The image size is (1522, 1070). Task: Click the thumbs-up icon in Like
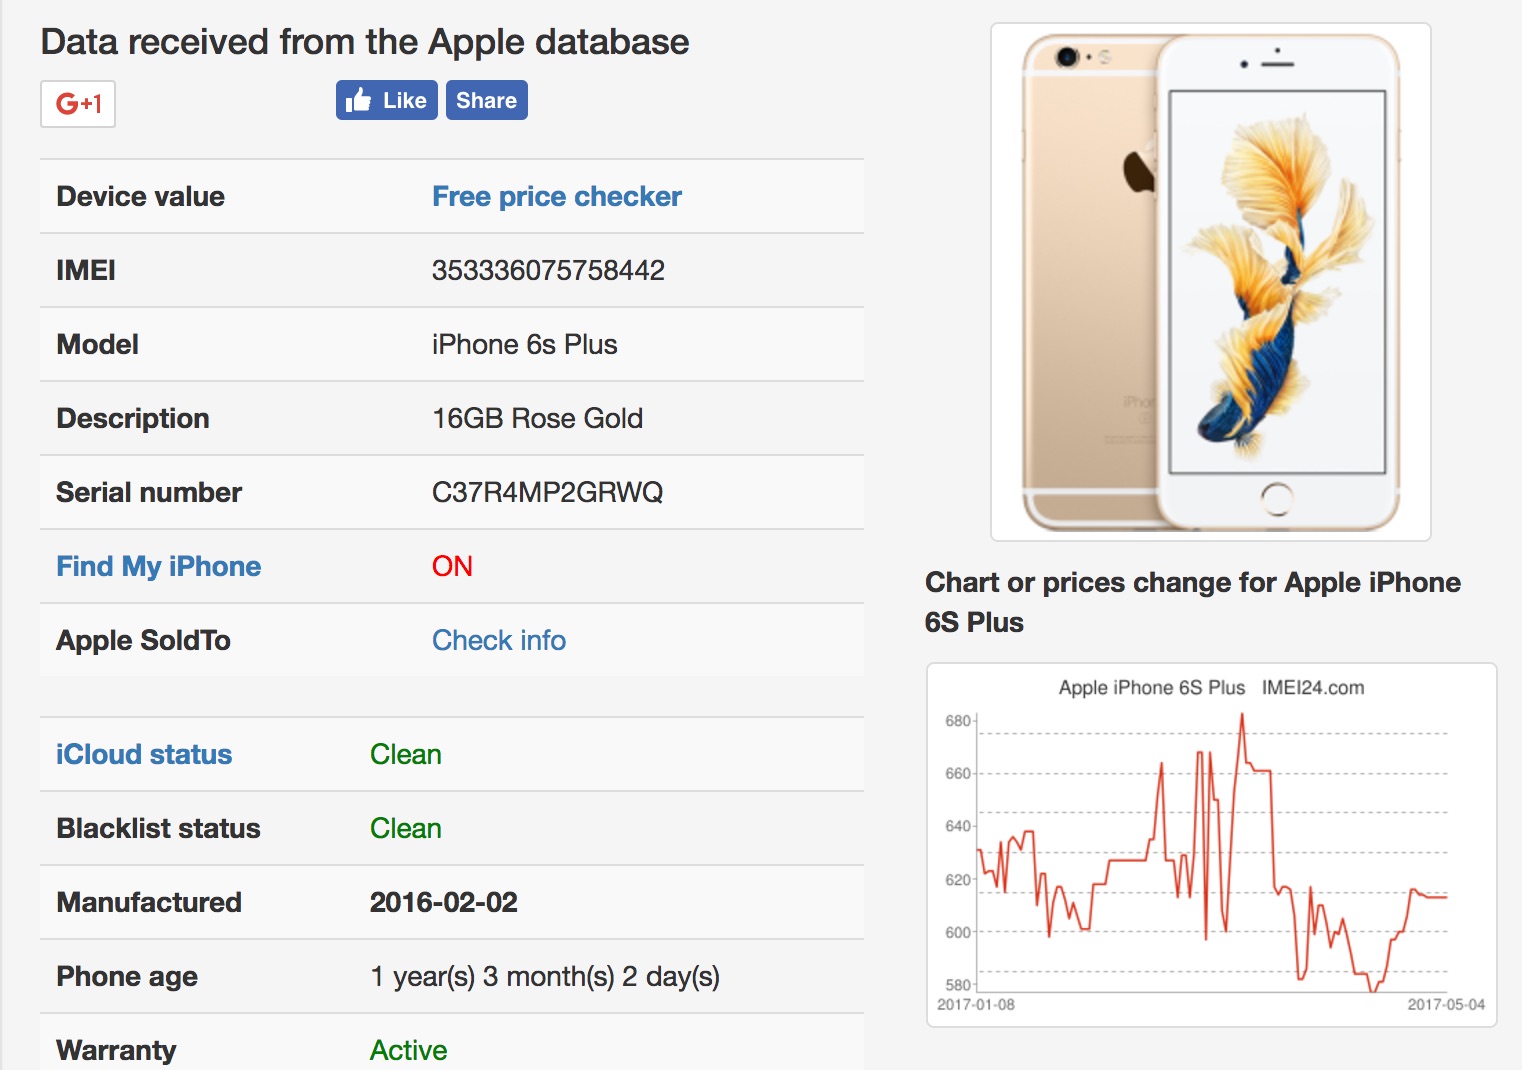[359, 100]
